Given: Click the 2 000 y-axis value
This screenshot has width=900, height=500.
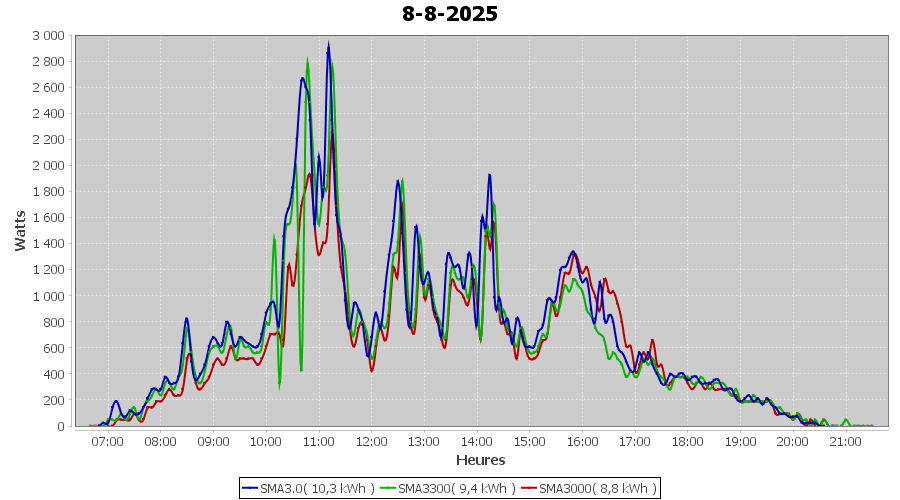Looking at the screenshot, I should pyautogui.click(x=49, y=166).
